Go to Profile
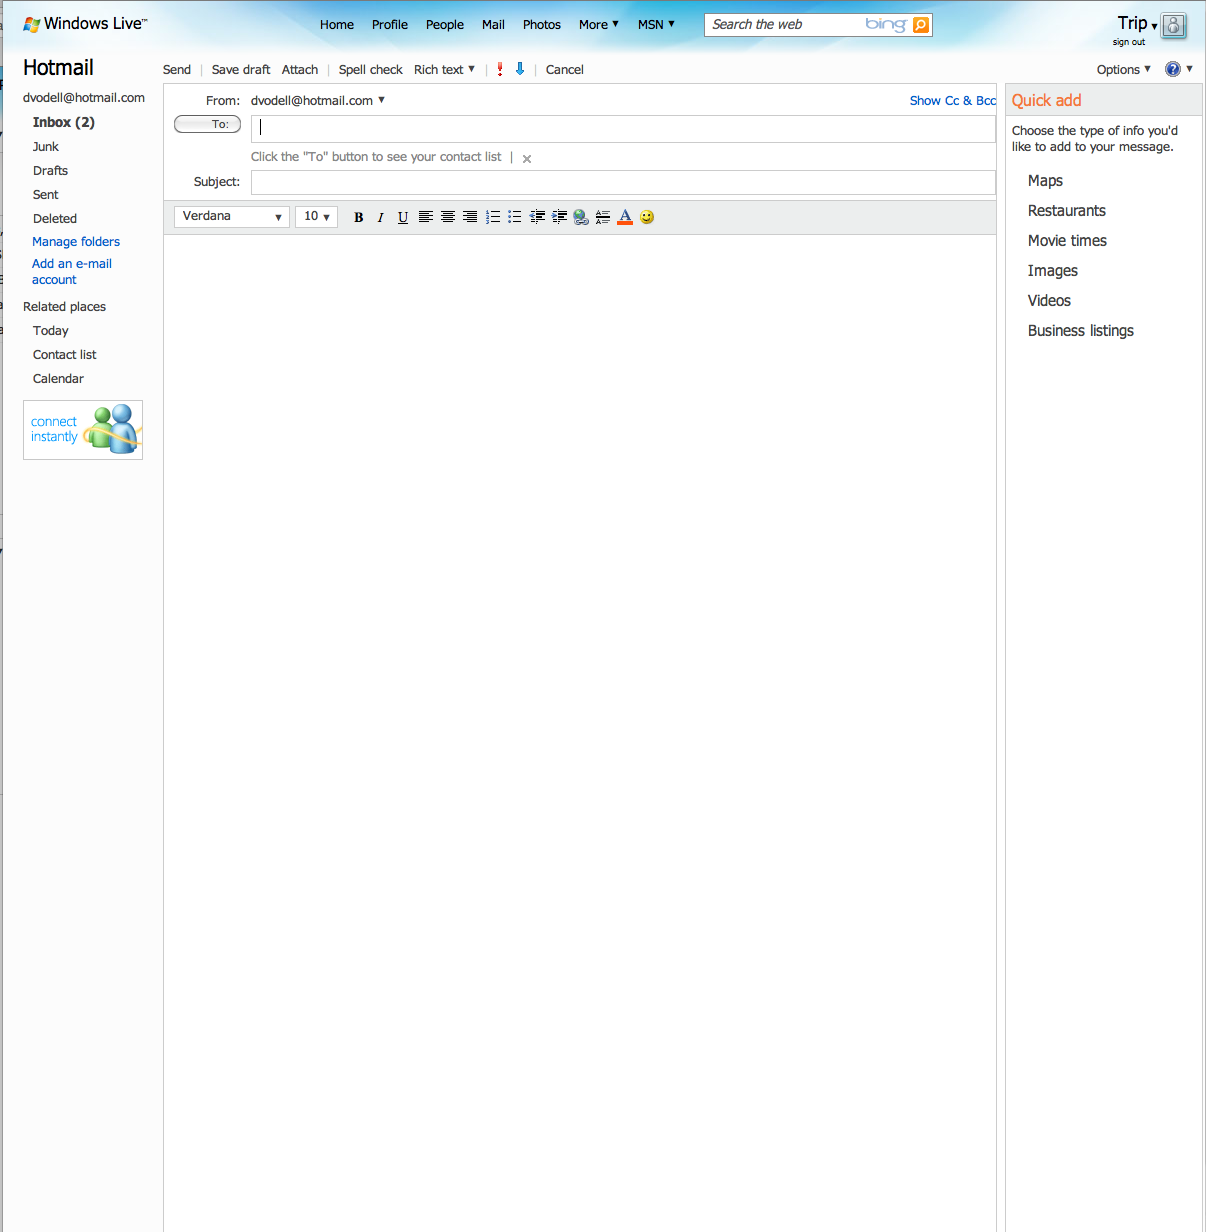1206x1232 pixels. 390,24
